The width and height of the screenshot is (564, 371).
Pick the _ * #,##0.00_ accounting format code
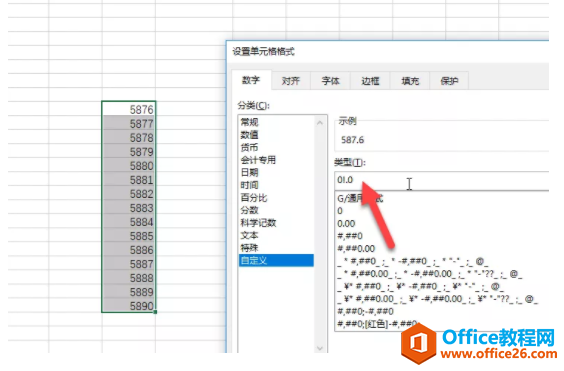click(430, 274)
